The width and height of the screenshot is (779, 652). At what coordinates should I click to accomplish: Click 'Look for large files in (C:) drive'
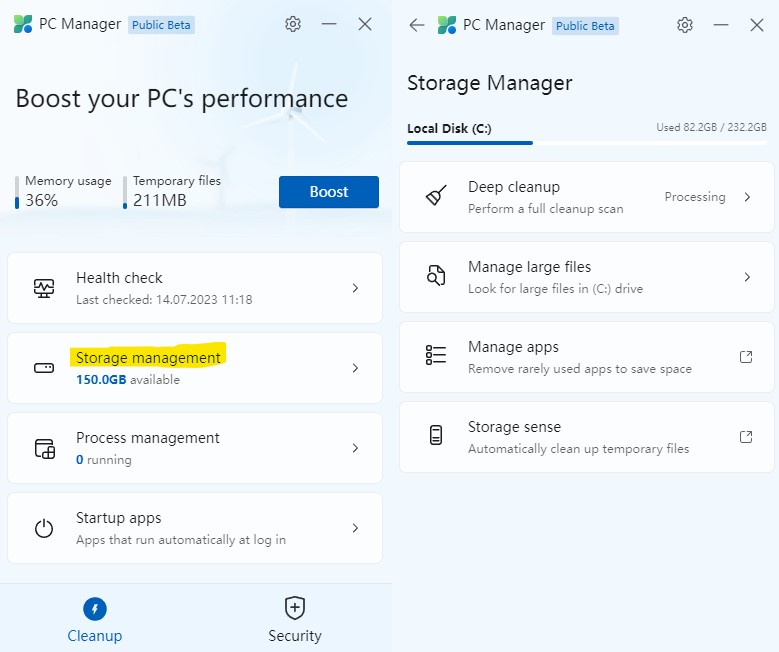(x=555, y=289)
